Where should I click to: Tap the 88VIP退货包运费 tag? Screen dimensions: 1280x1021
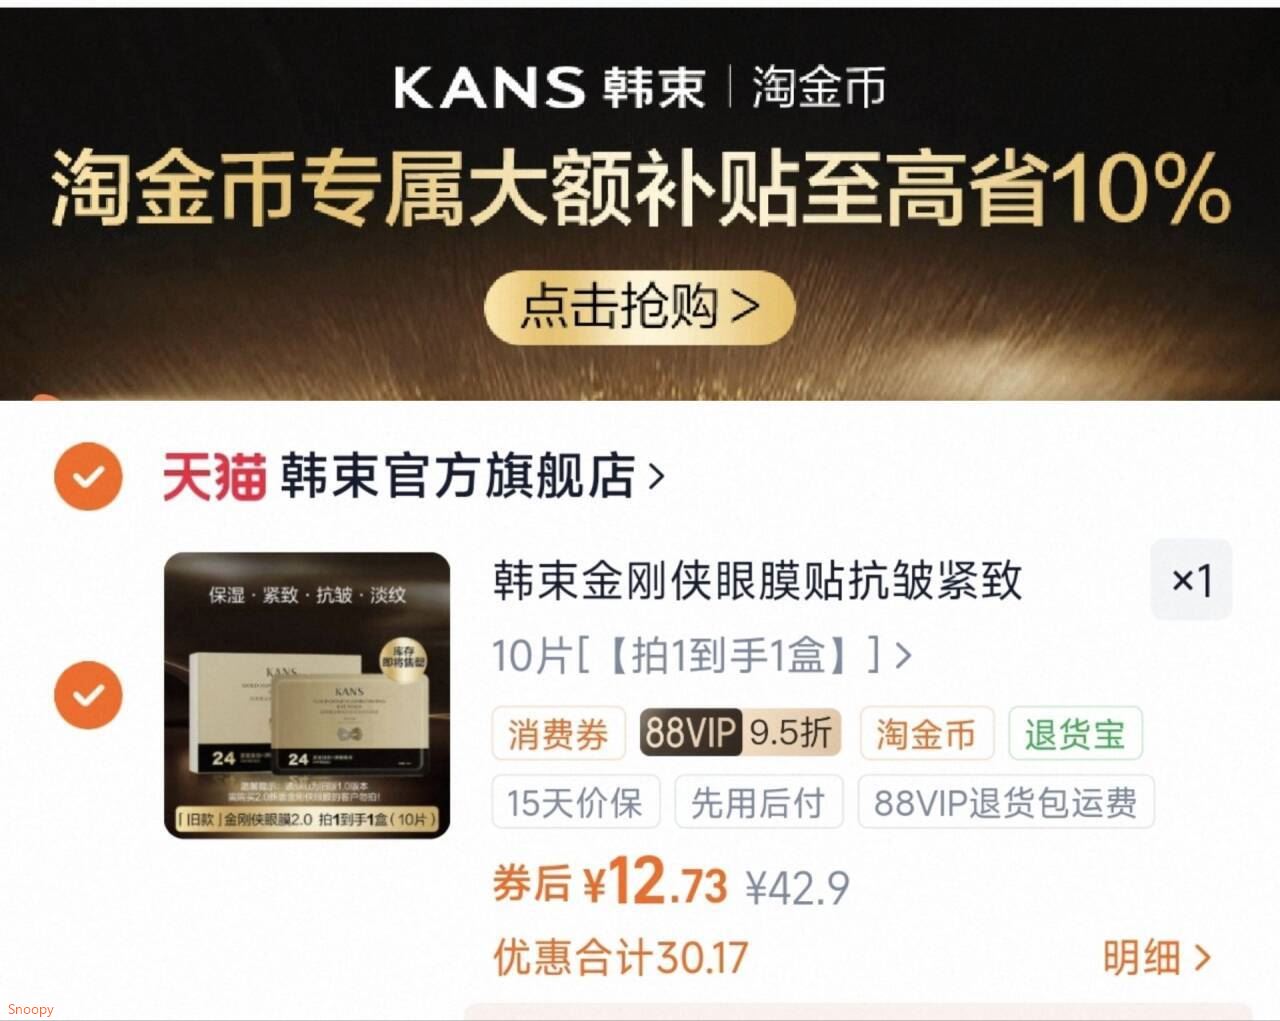click(1006, 802)
